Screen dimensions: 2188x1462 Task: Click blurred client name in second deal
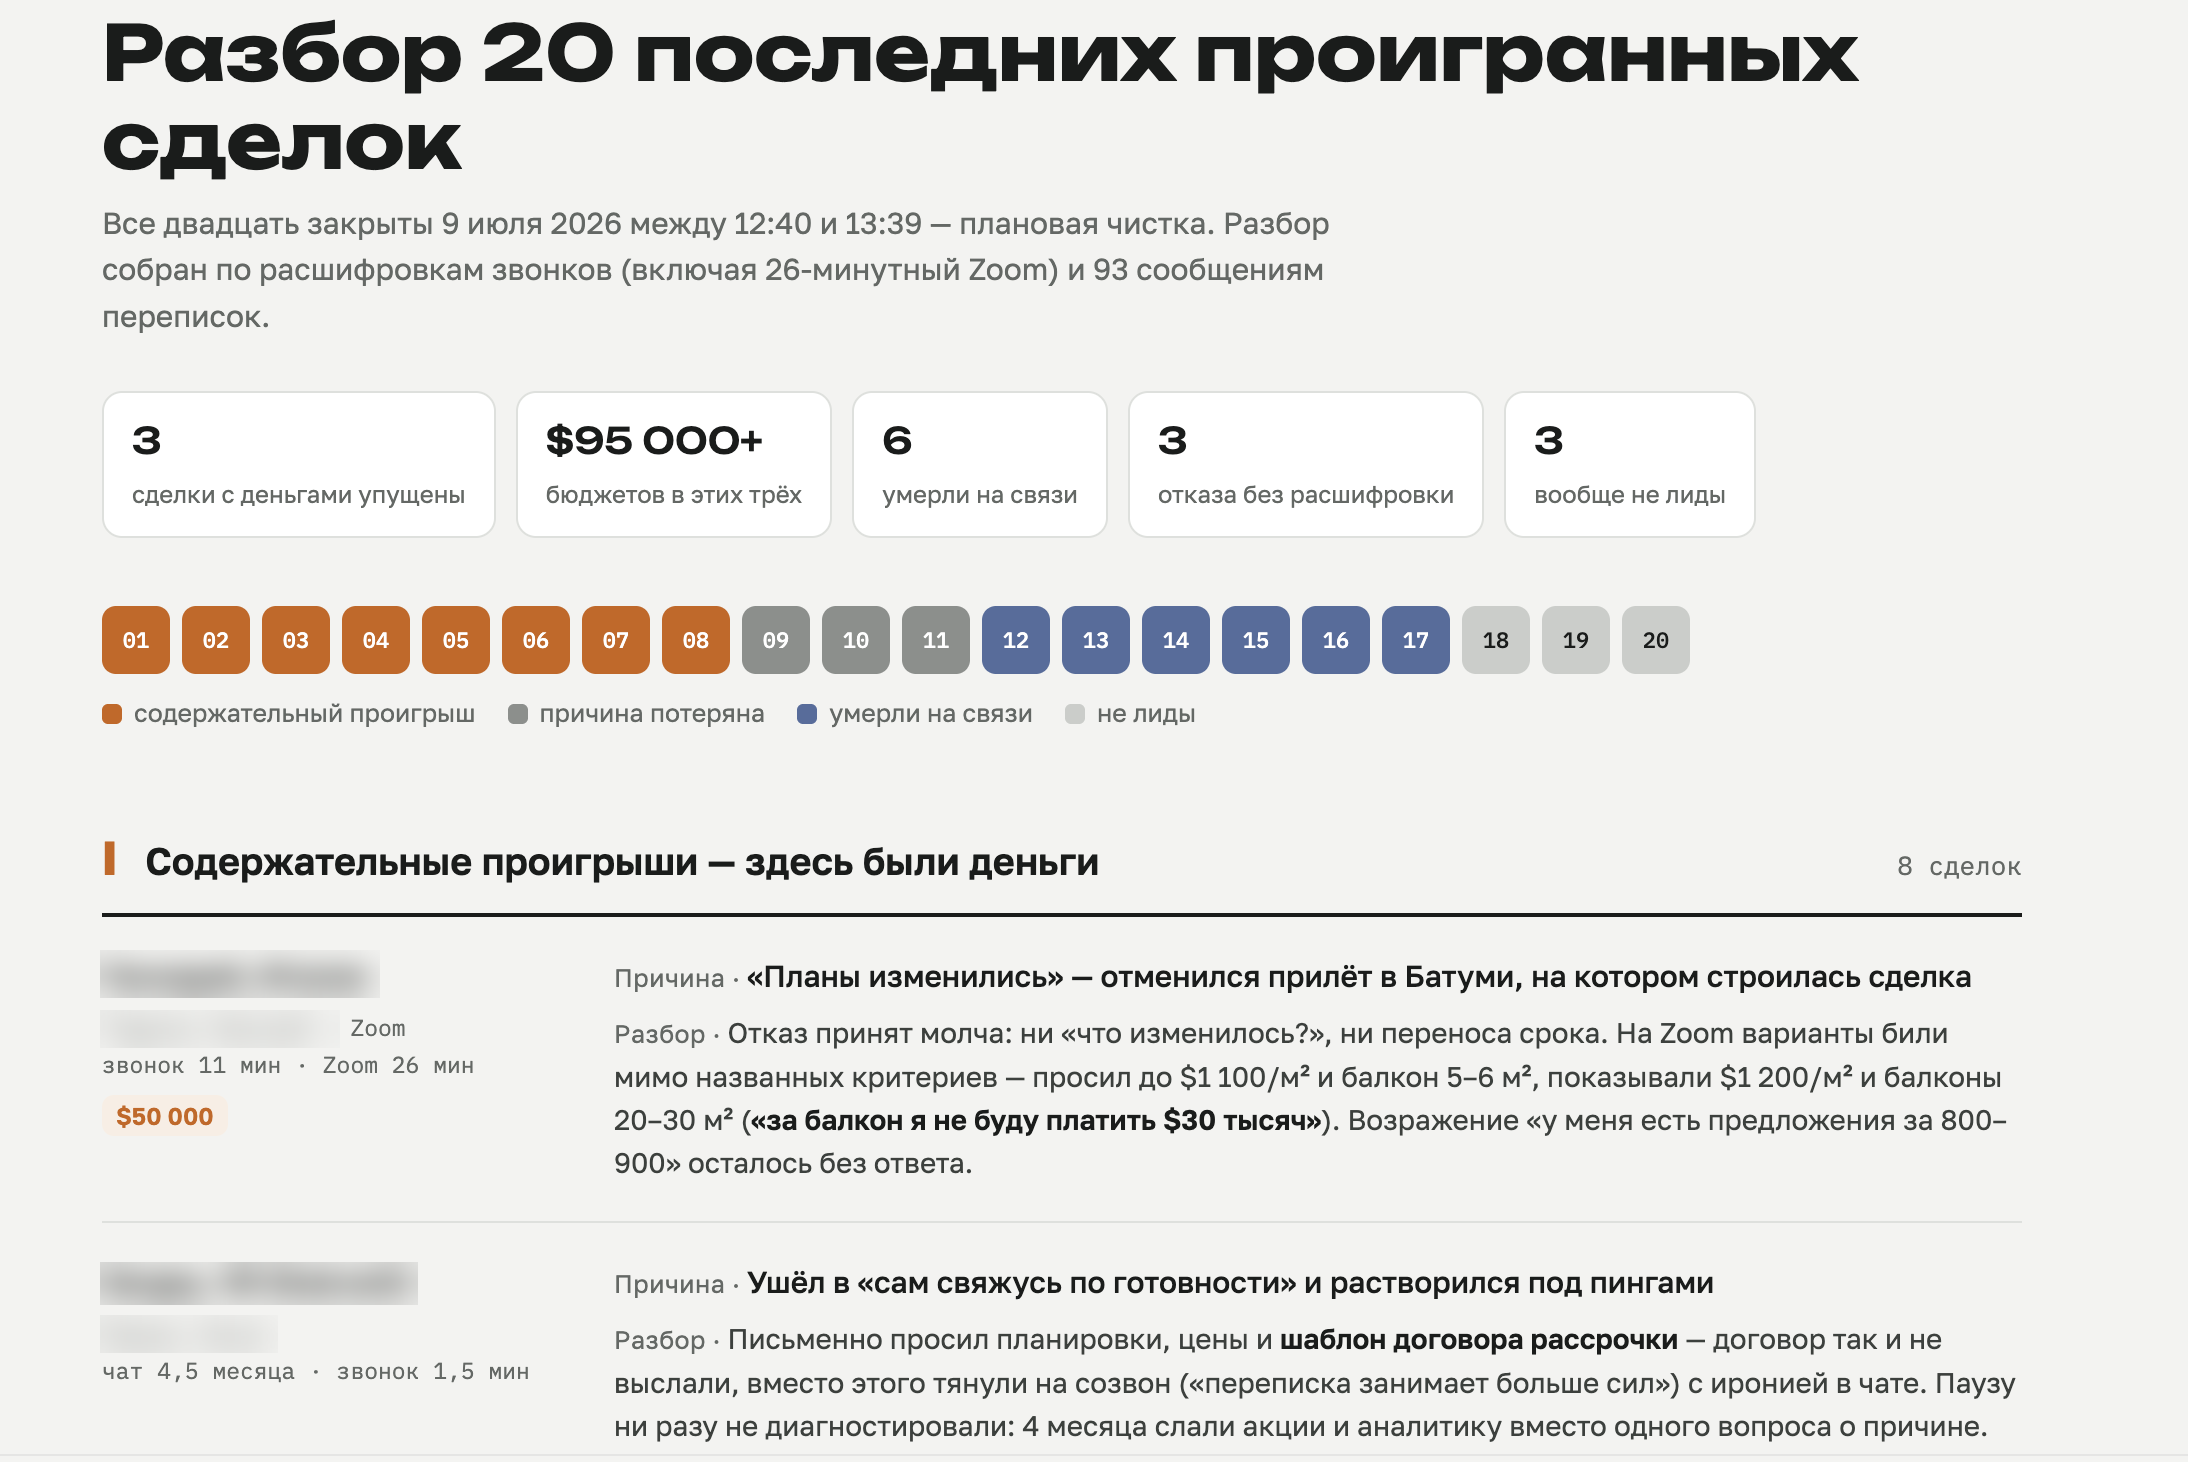pos(259,1283)
